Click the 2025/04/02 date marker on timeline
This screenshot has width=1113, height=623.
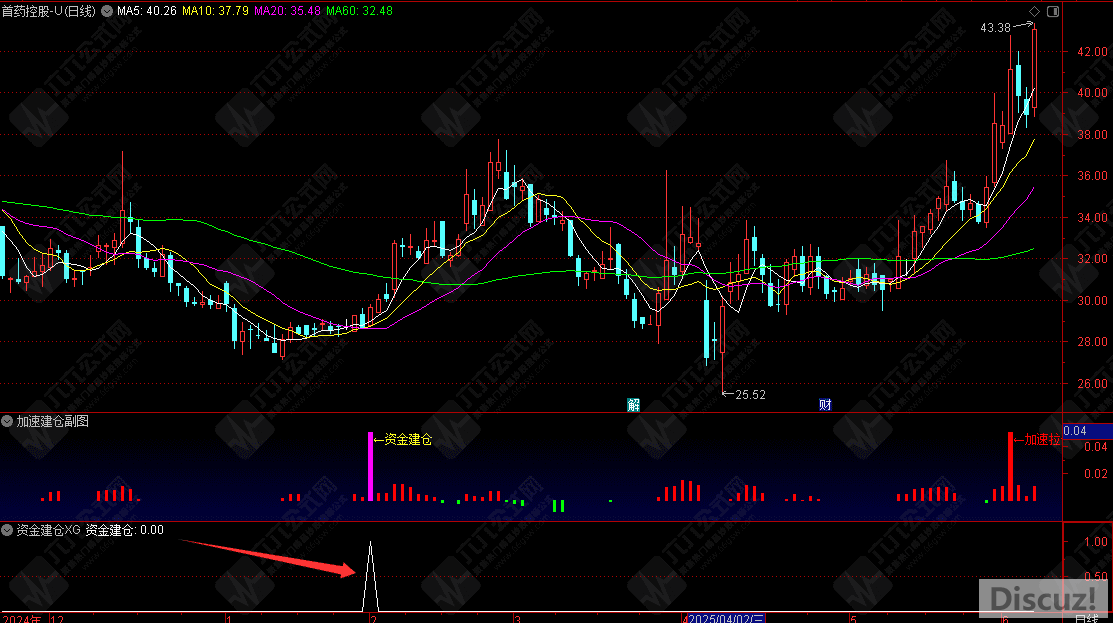click(727, 617)
